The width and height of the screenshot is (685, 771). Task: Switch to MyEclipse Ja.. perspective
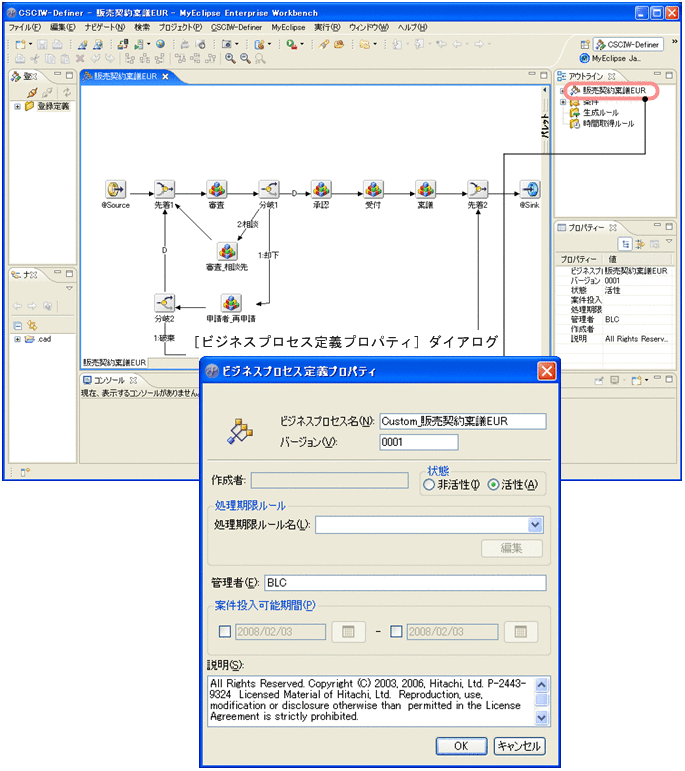click(610, 59)
